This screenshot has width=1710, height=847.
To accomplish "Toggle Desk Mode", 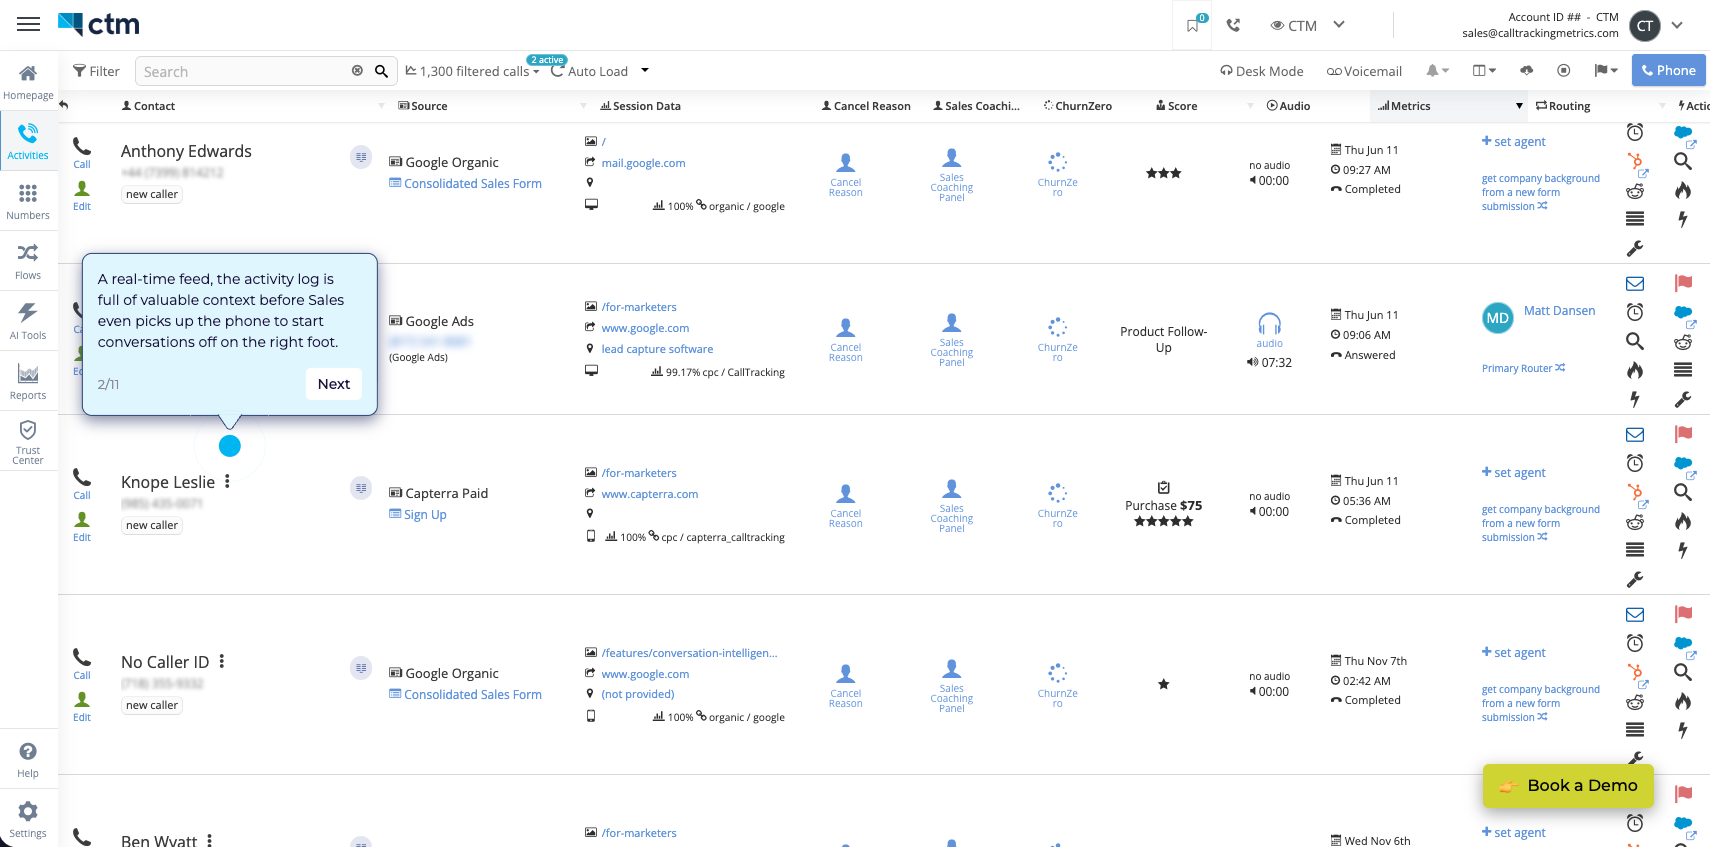I will [x=1262, y=71].
